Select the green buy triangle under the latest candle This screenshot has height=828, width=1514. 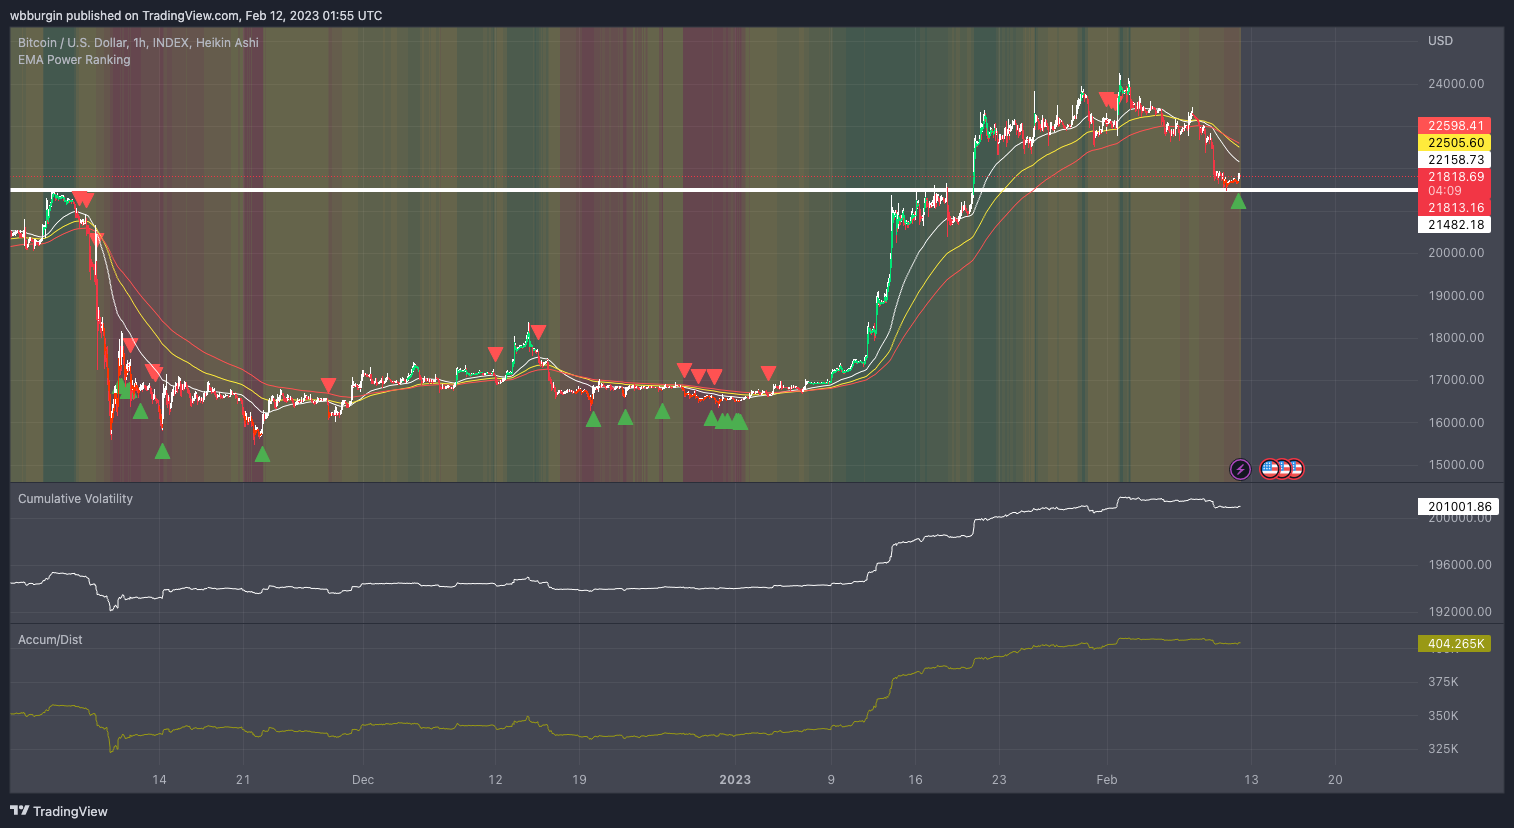(x=1238, y=202)
